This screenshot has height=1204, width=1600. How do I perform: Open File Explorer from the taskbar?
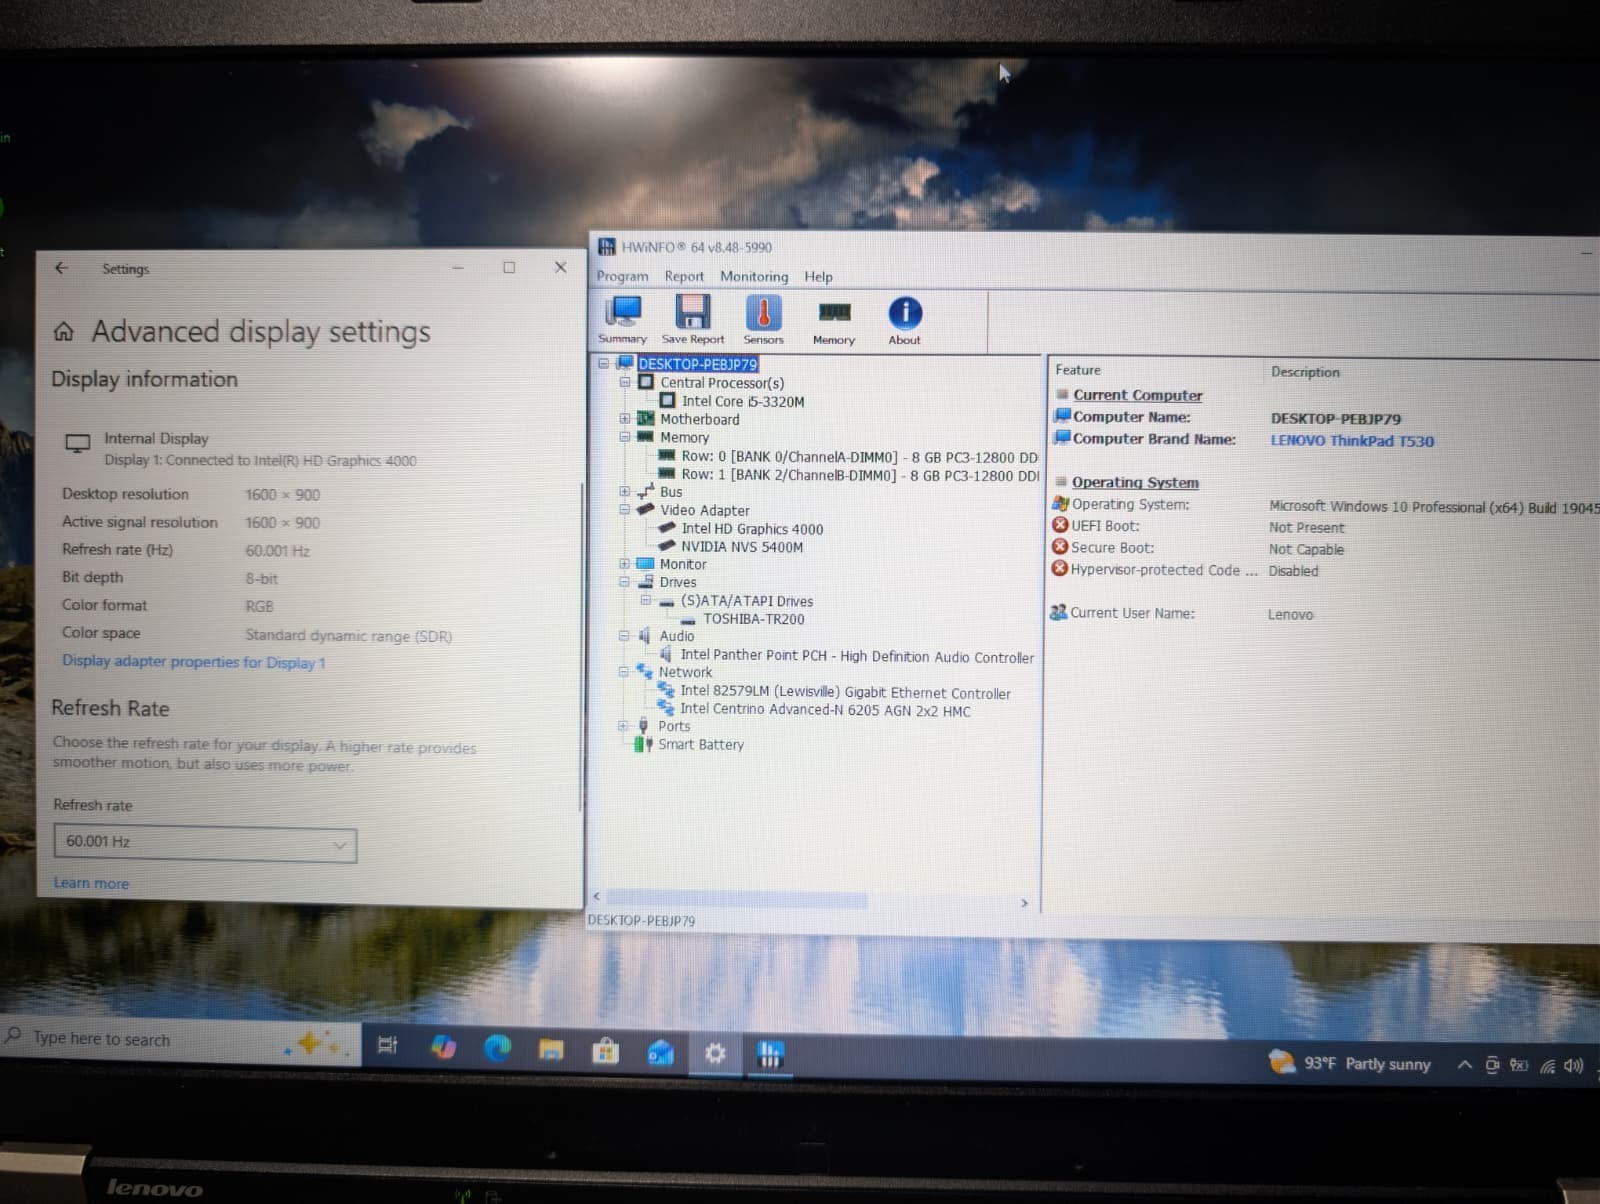pyautogui.click(x=551, y=1049)
